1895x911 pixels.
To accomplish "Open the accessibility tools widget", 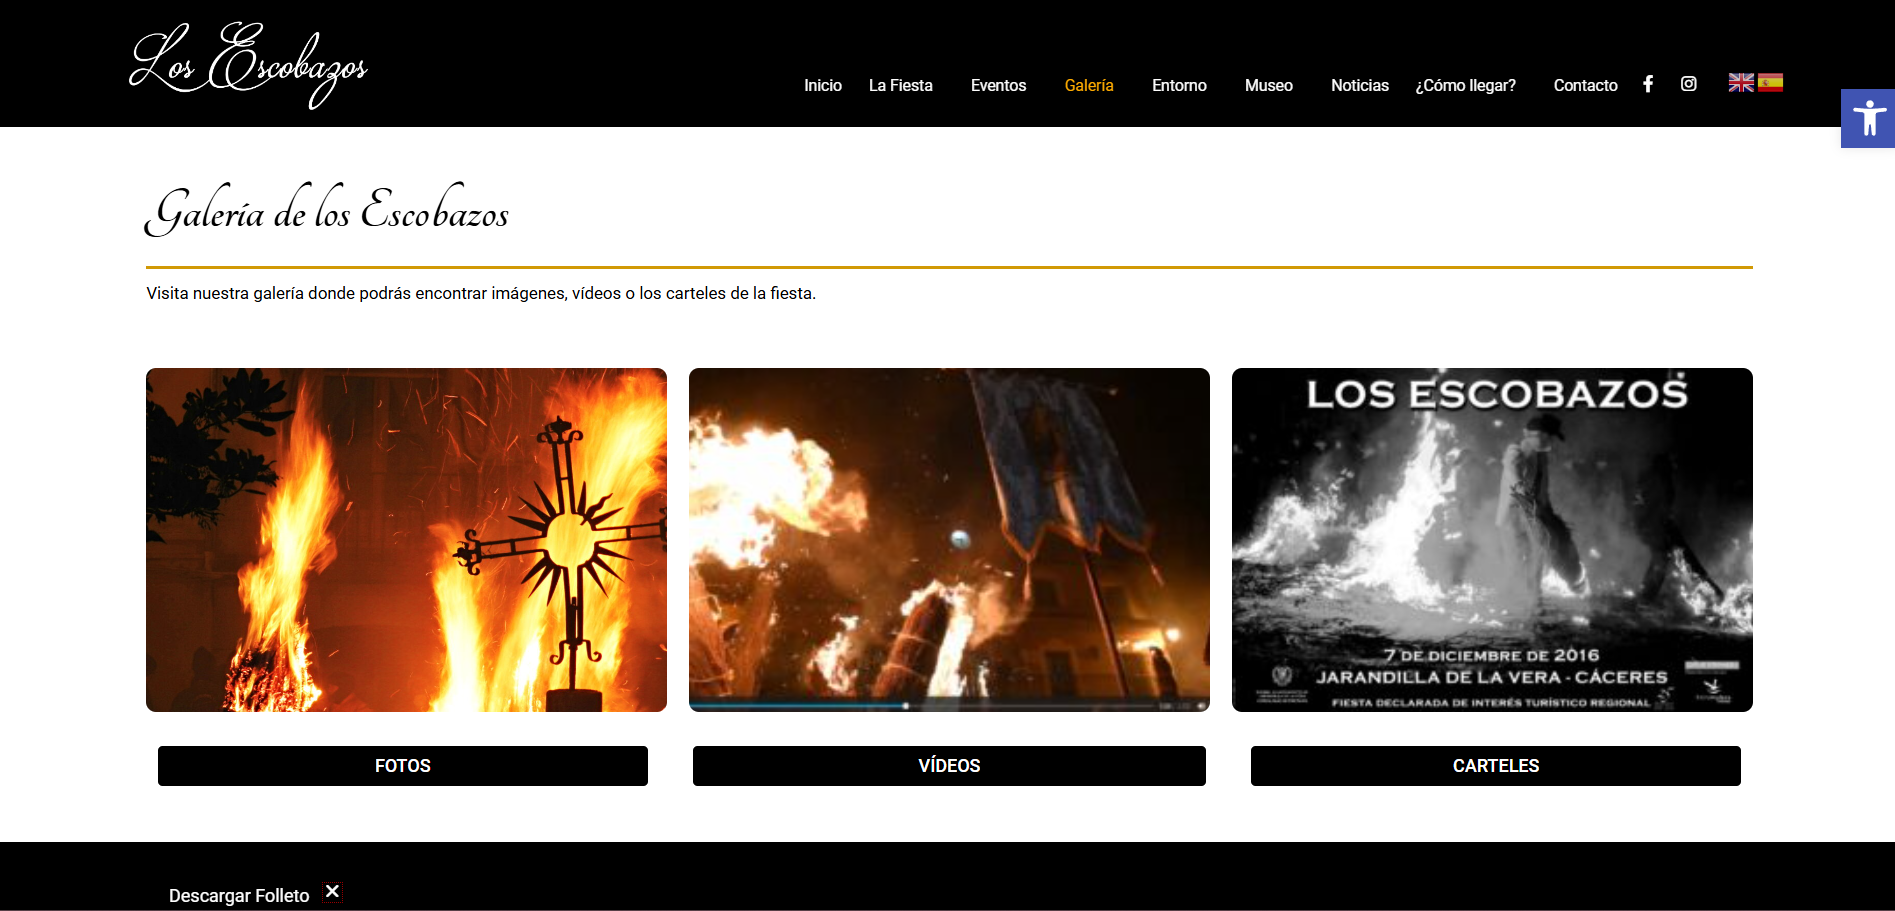I will [x=1867, y=119].
